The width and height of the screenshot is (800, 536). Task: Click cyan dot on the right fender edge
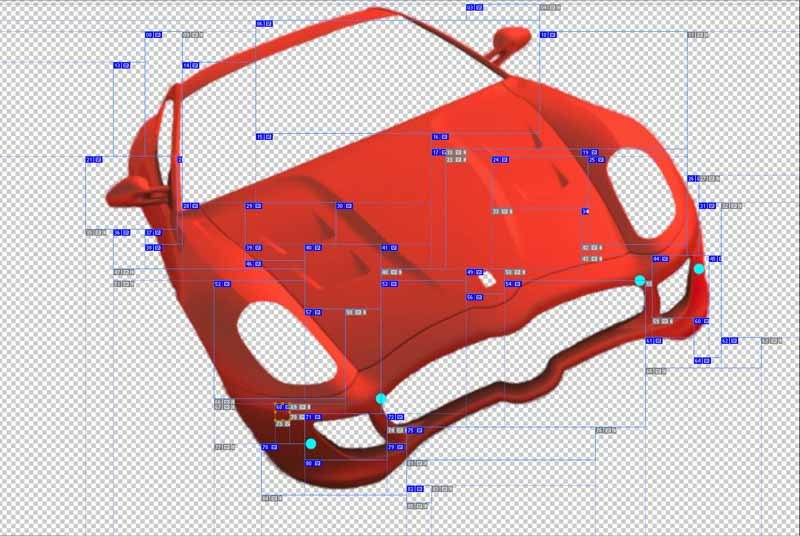(699, 269)
